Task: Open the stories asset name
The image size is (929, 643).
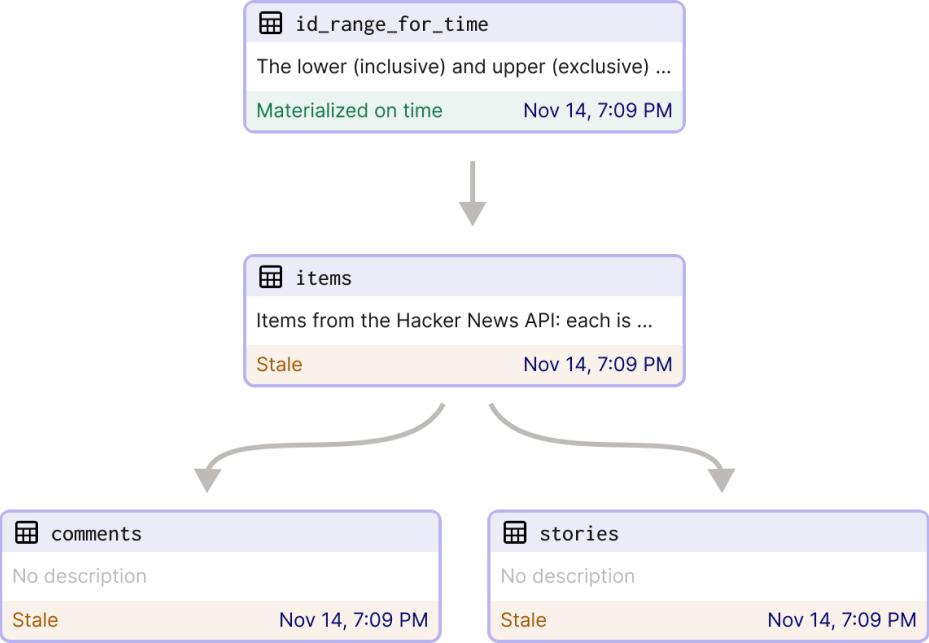Action: (x=579, y=534)
